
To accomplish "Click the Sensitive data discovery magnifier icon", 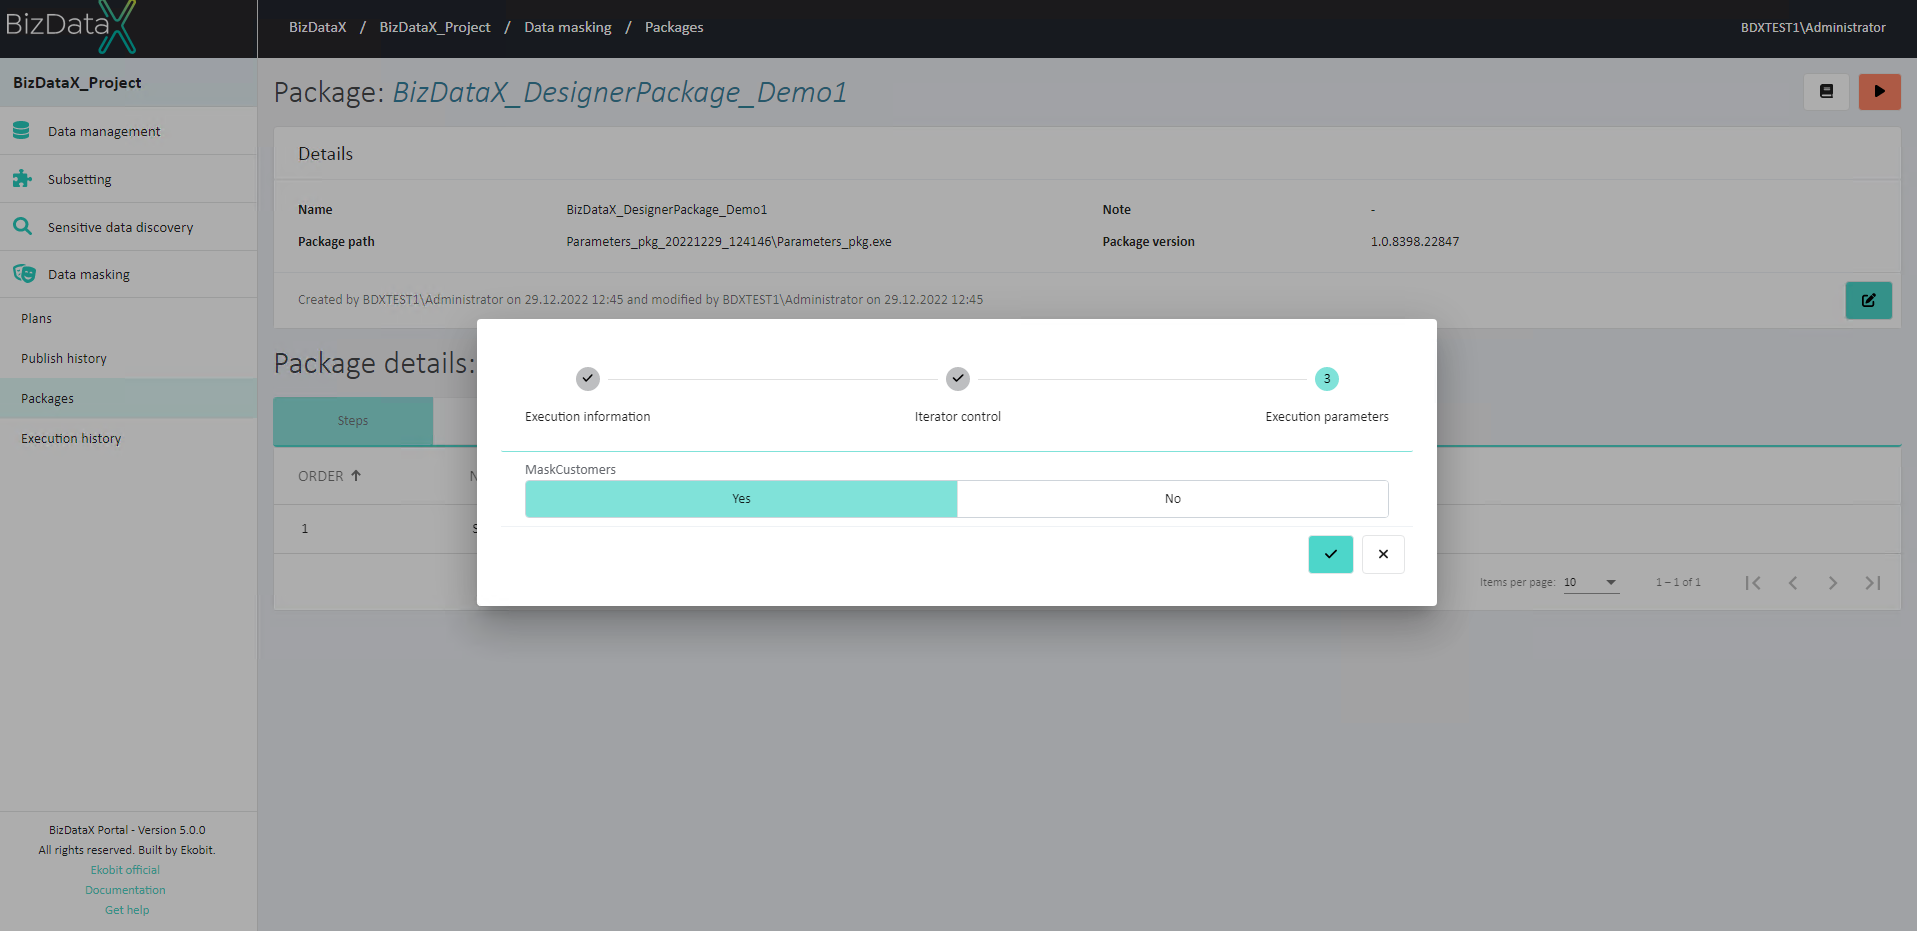I will [22, 227].
